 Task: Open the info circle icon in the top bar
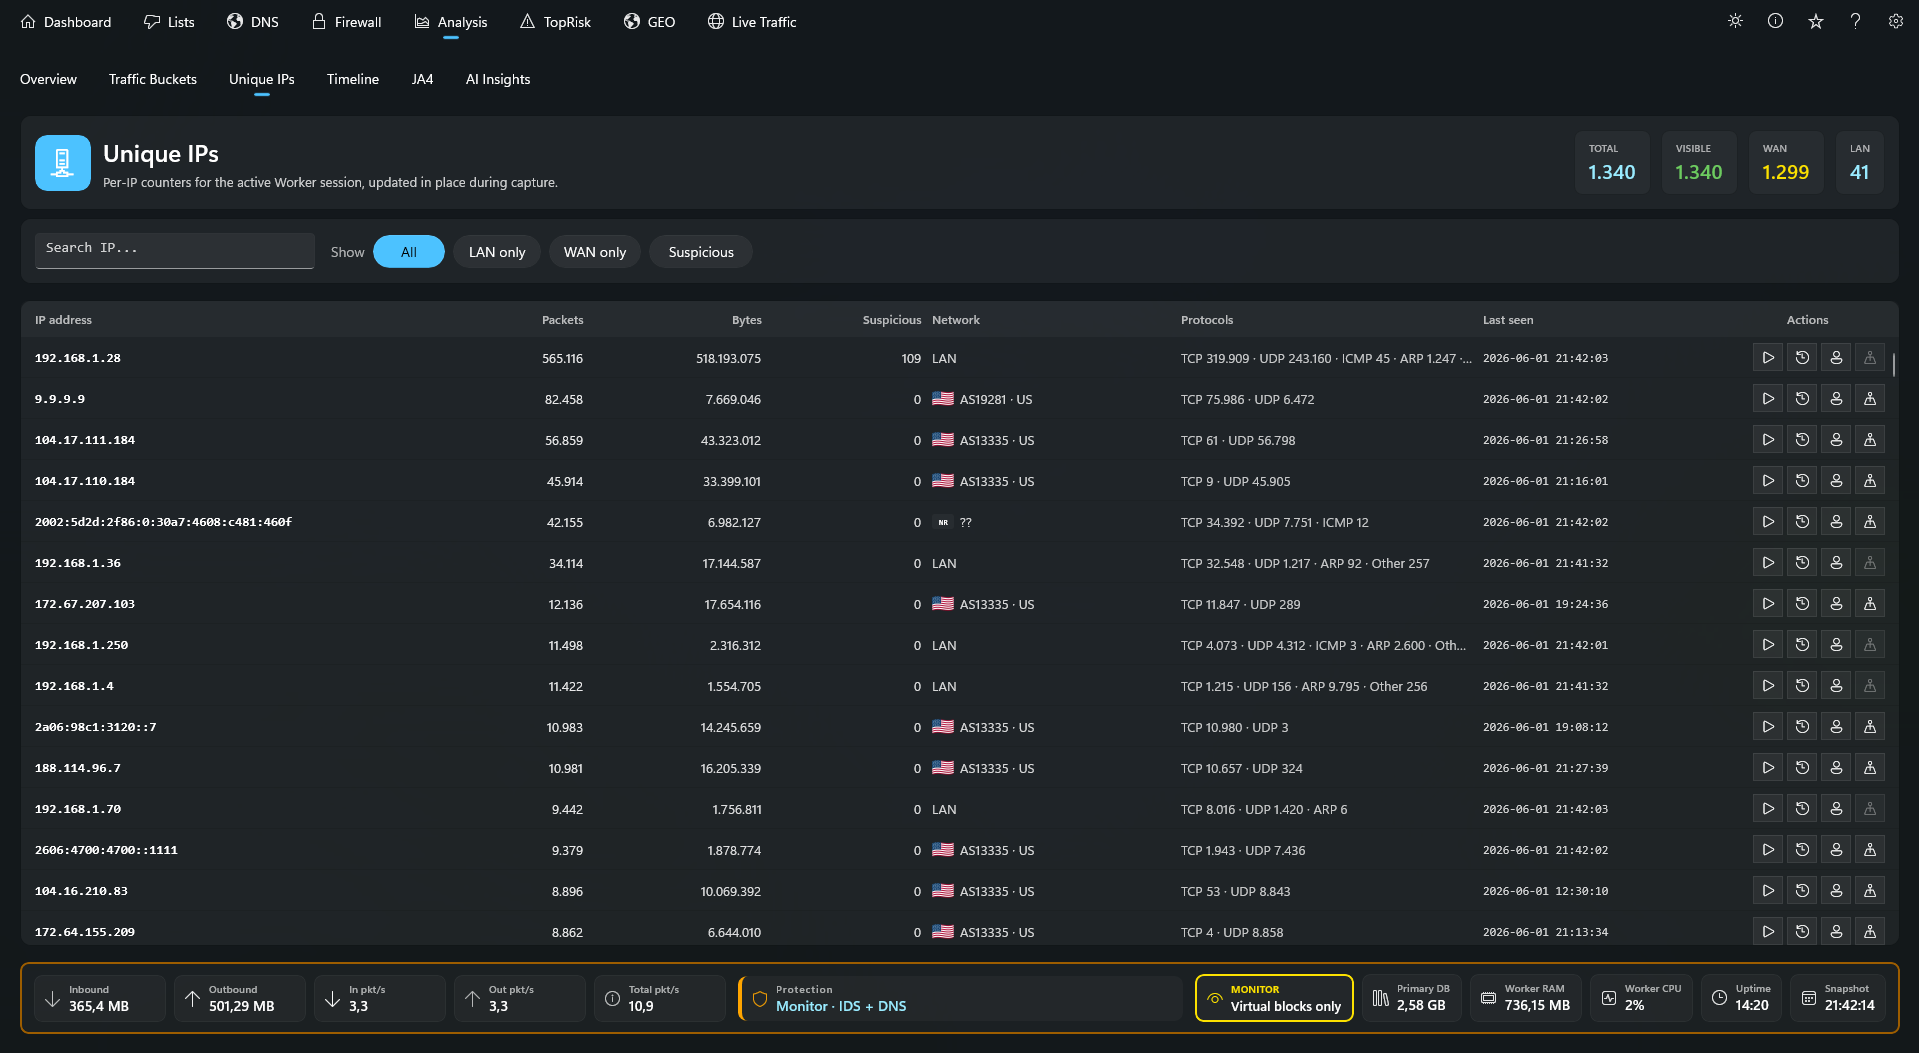pyautogui.click(x=1775, y=21)
